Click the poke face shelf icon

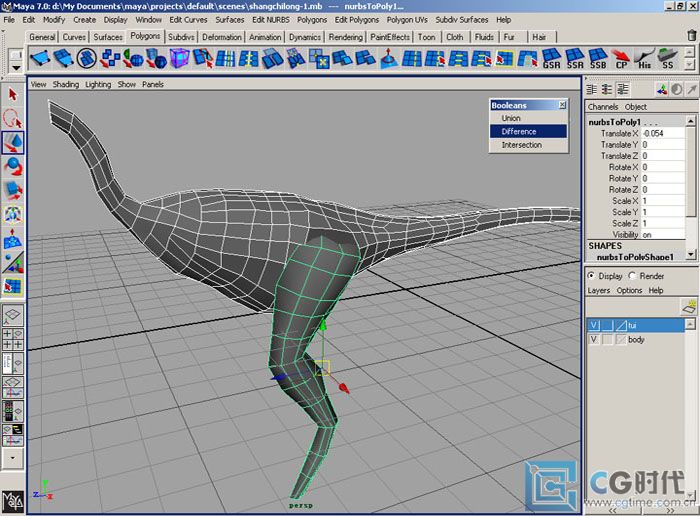pos(388,58)
